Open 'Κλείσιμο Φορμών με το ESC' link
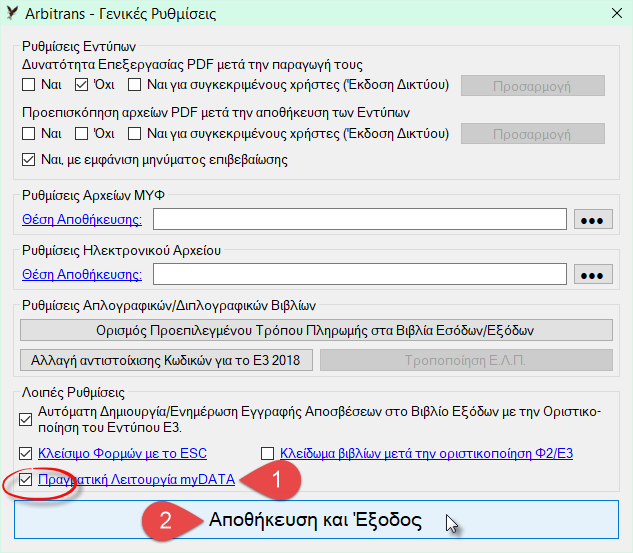This screenshot has height=553, width=633. pos(122,453)
